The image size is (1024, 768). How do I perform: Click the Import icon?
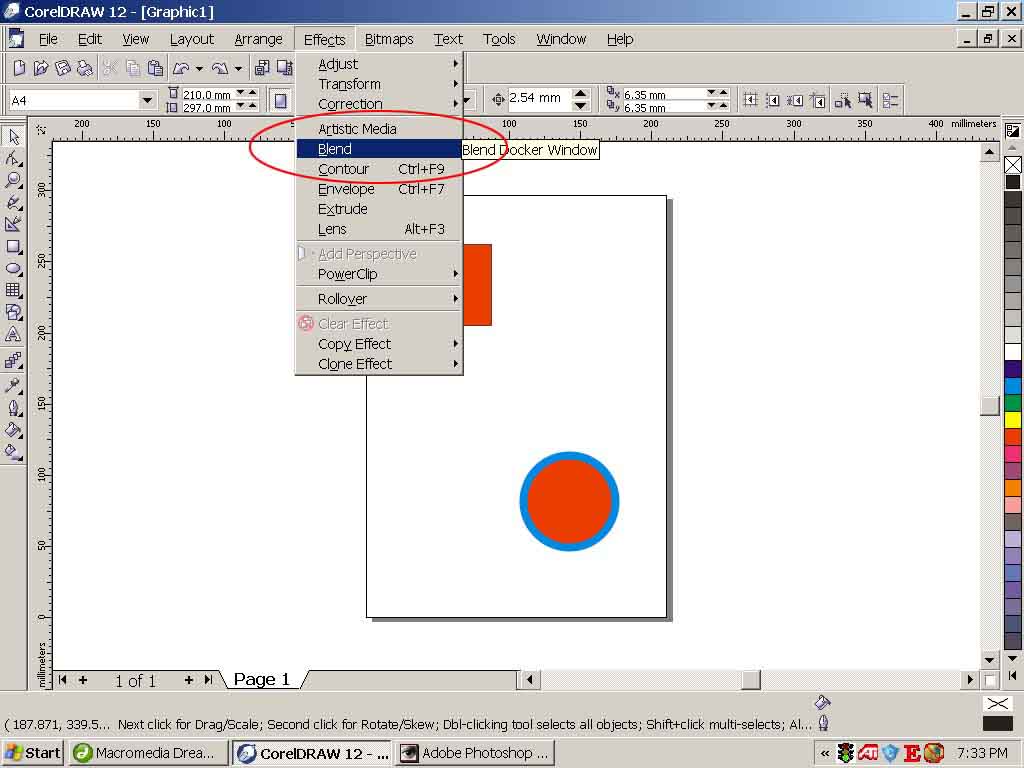262,67
